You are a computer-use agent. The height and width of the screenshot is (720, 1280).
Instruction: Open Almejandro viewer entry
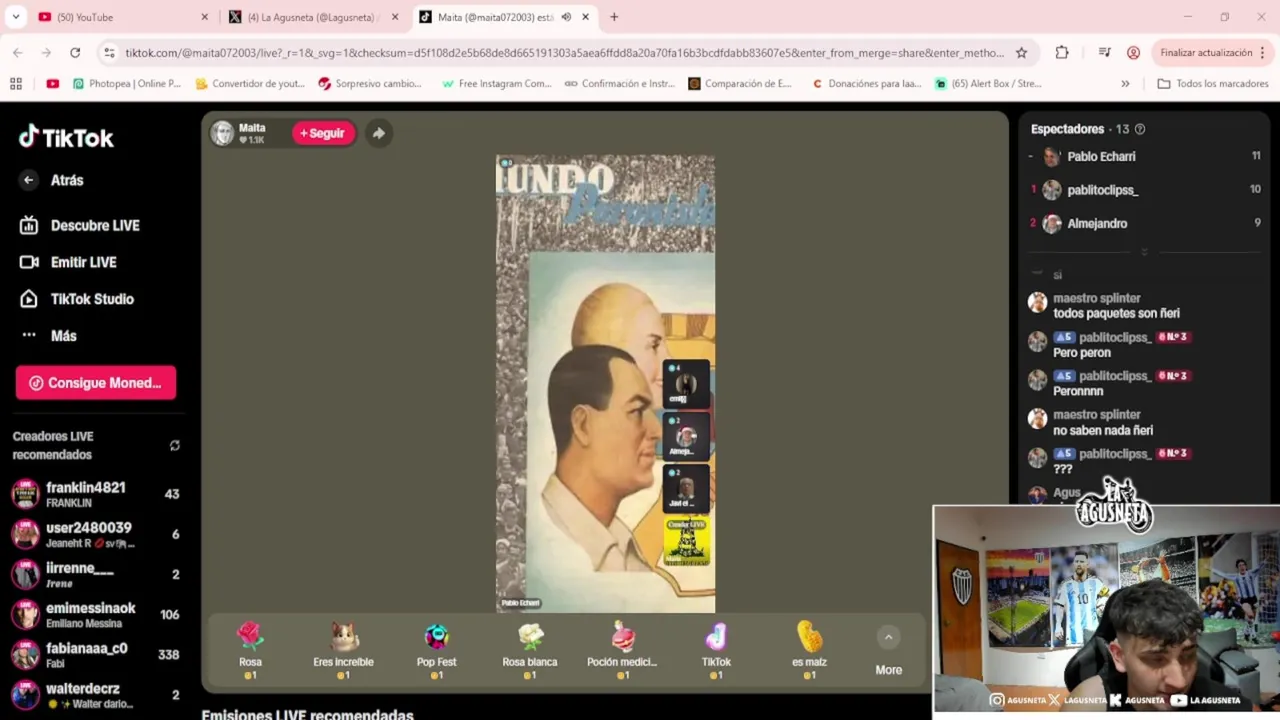[1145, 224]
